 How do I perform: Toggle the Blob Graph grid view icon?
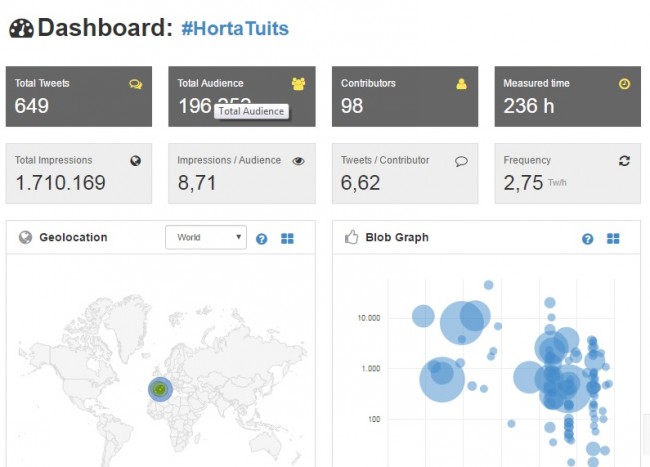pos(613,239)
